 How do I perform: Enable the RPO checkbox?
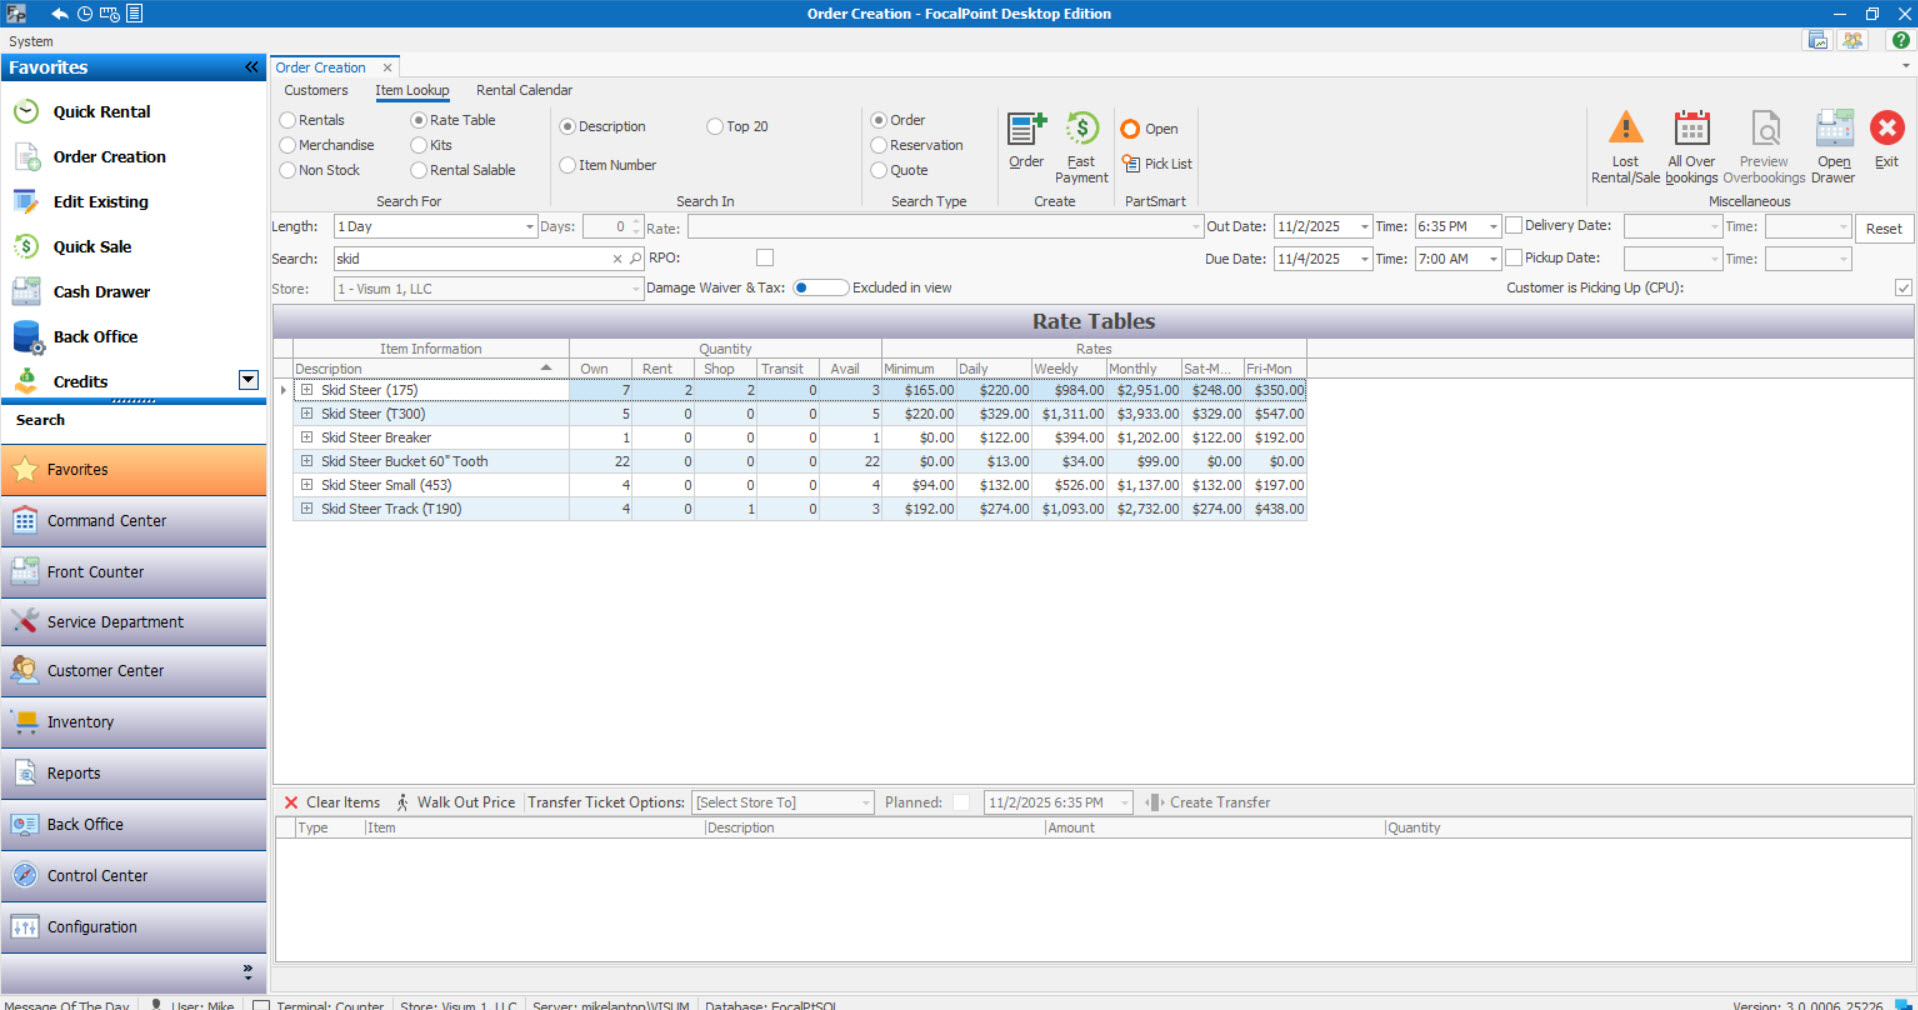click(x=765, y=258)
